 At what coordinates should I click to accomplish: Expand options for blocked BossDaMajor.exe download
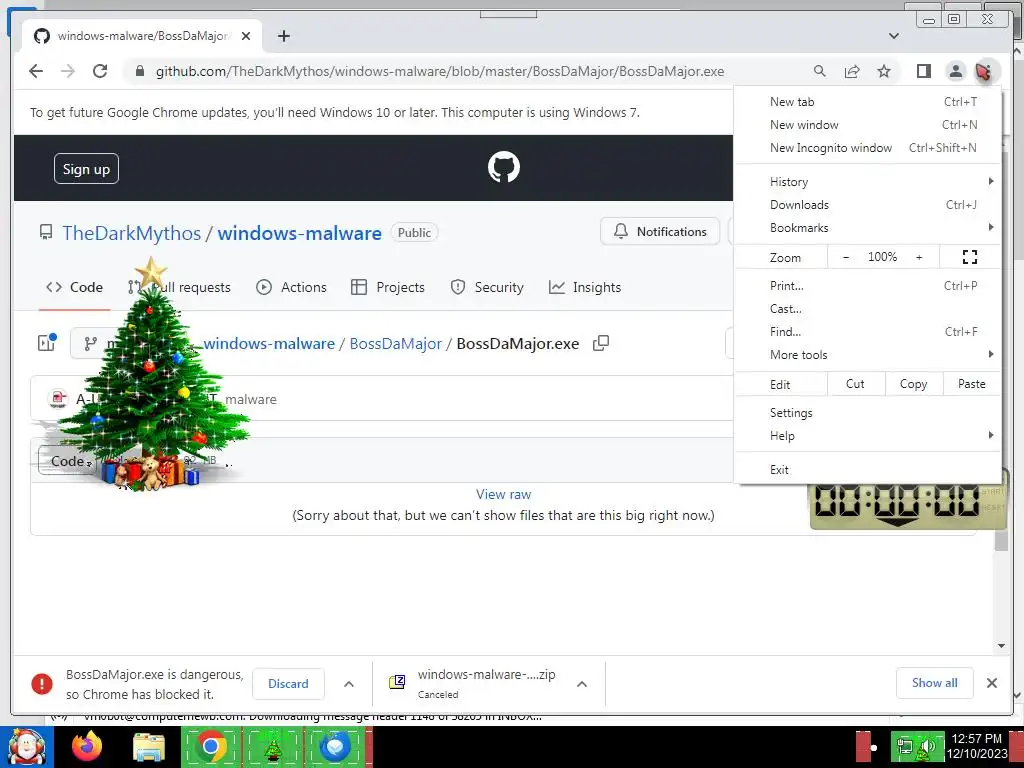click(x=349, y=684)
